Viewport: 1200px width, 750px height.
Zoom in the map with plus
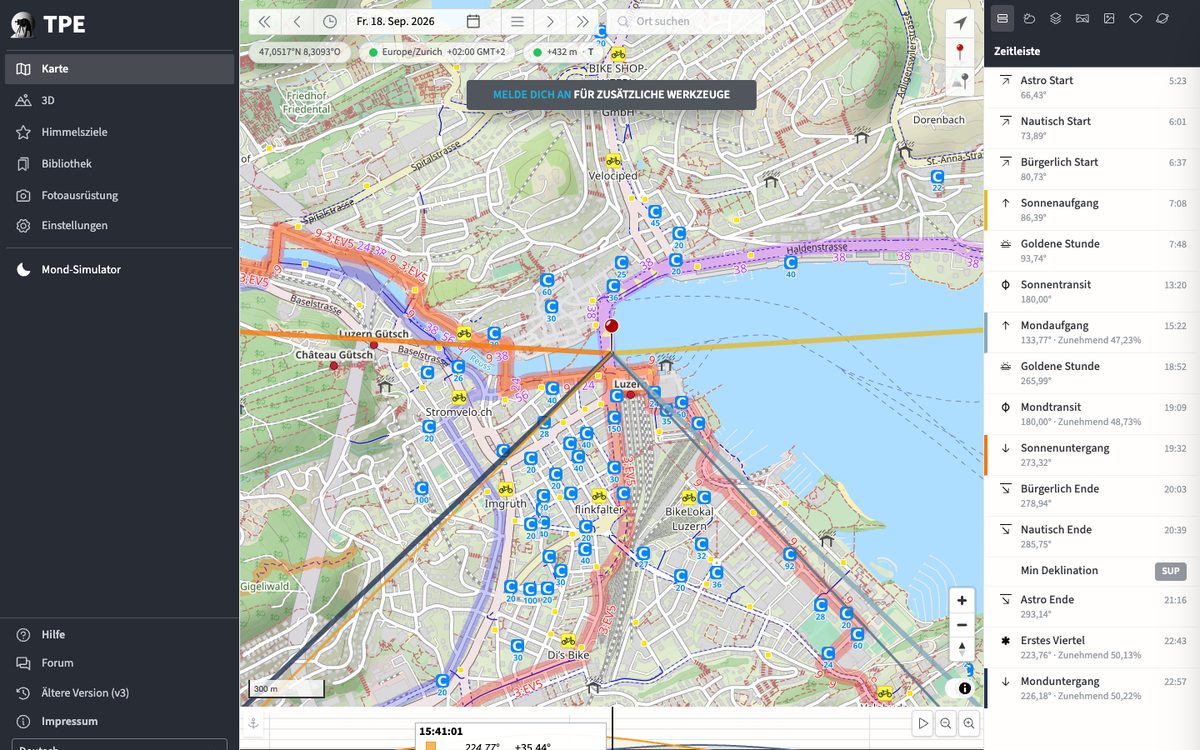tap(961, 601)
